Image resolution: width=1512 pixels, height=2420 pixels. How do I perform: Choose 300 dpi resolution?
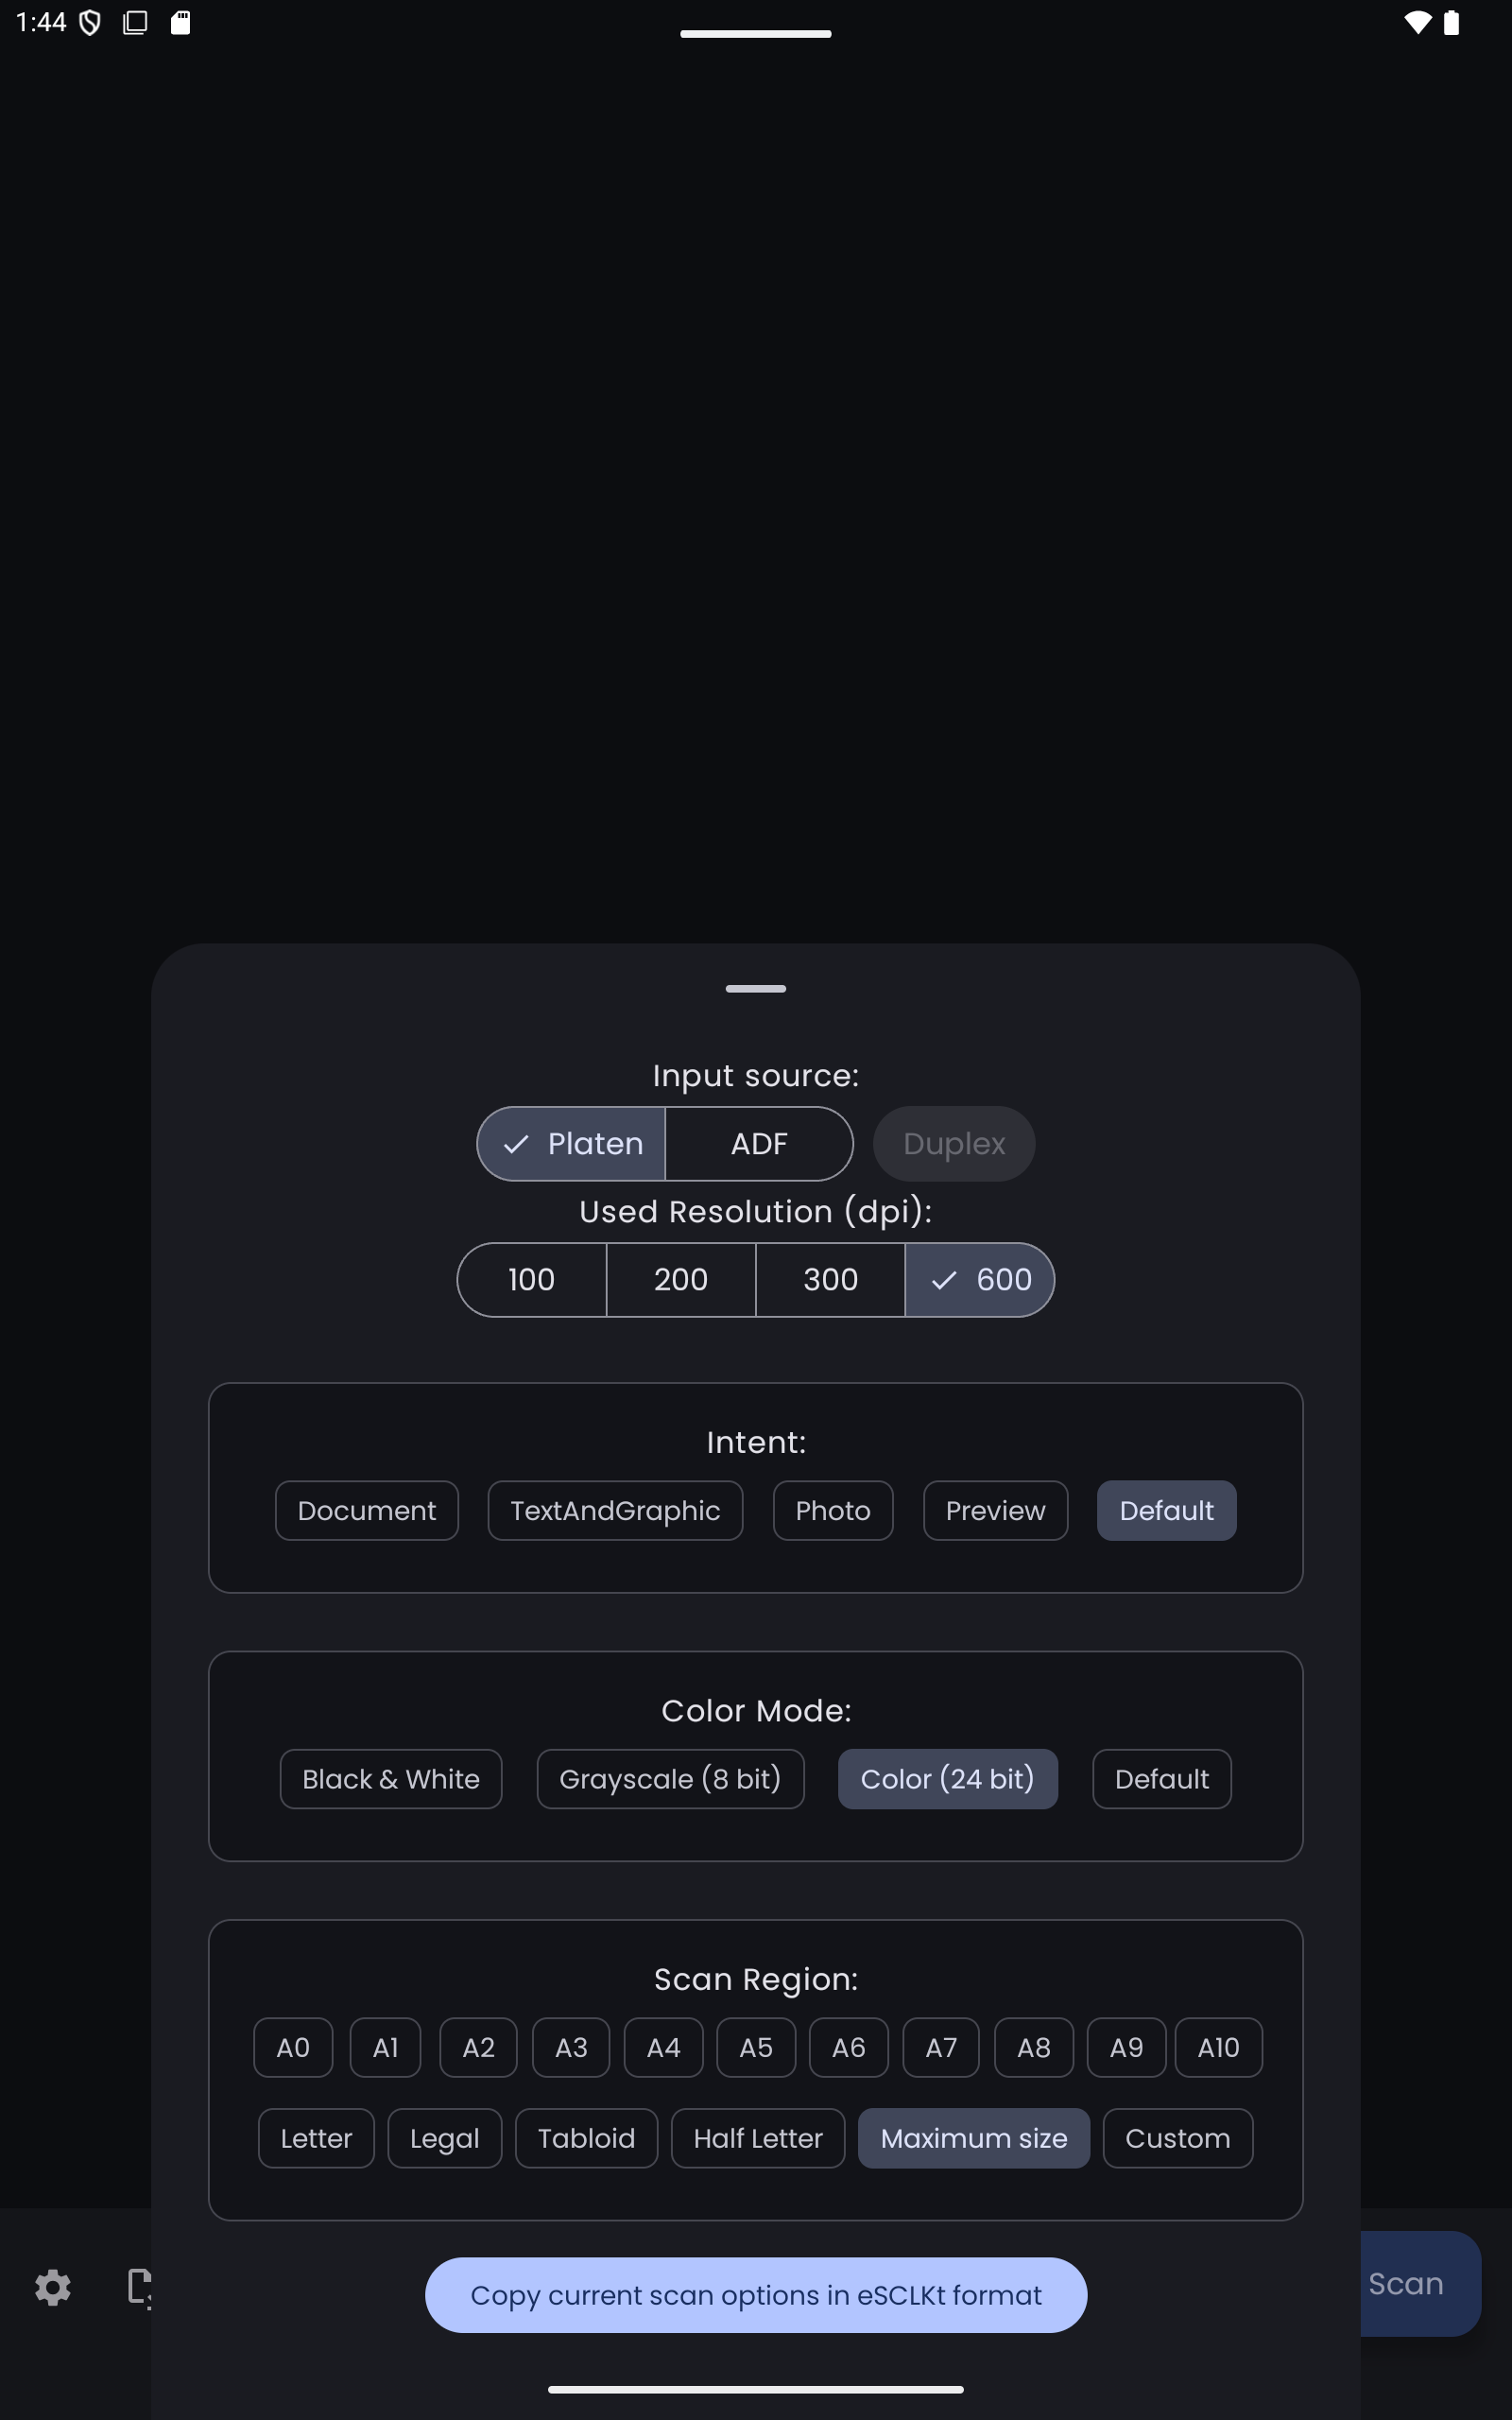[x=830, y=1279]
